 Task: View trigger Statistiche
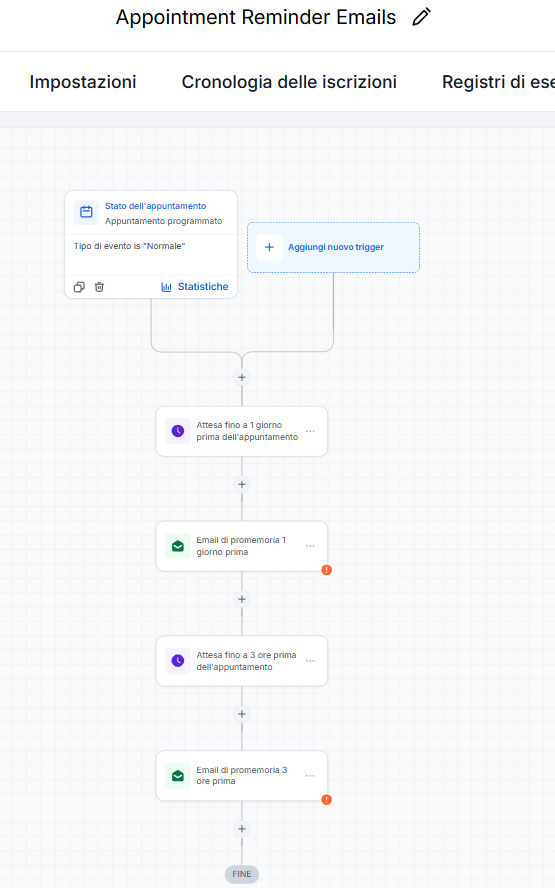(x=203, y=287)
